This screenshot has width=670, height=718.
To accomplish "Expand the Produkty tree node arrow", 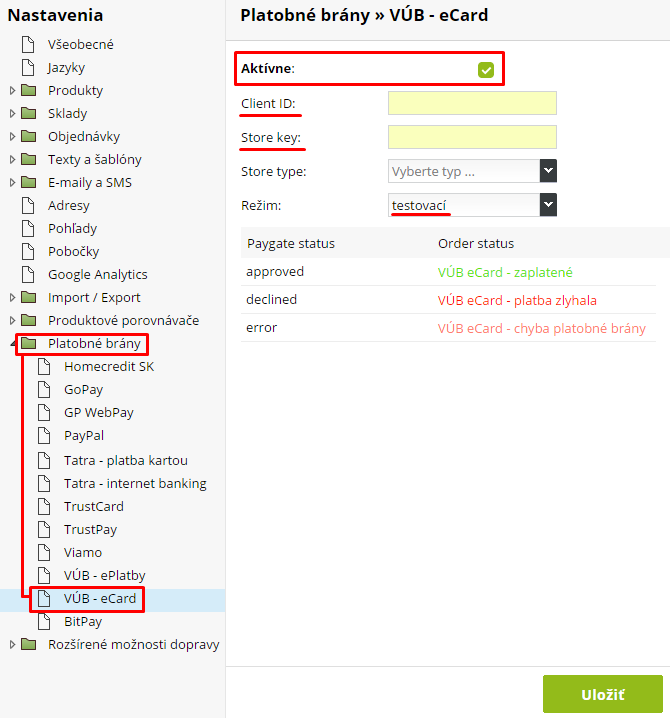I will tap(12, 90).
